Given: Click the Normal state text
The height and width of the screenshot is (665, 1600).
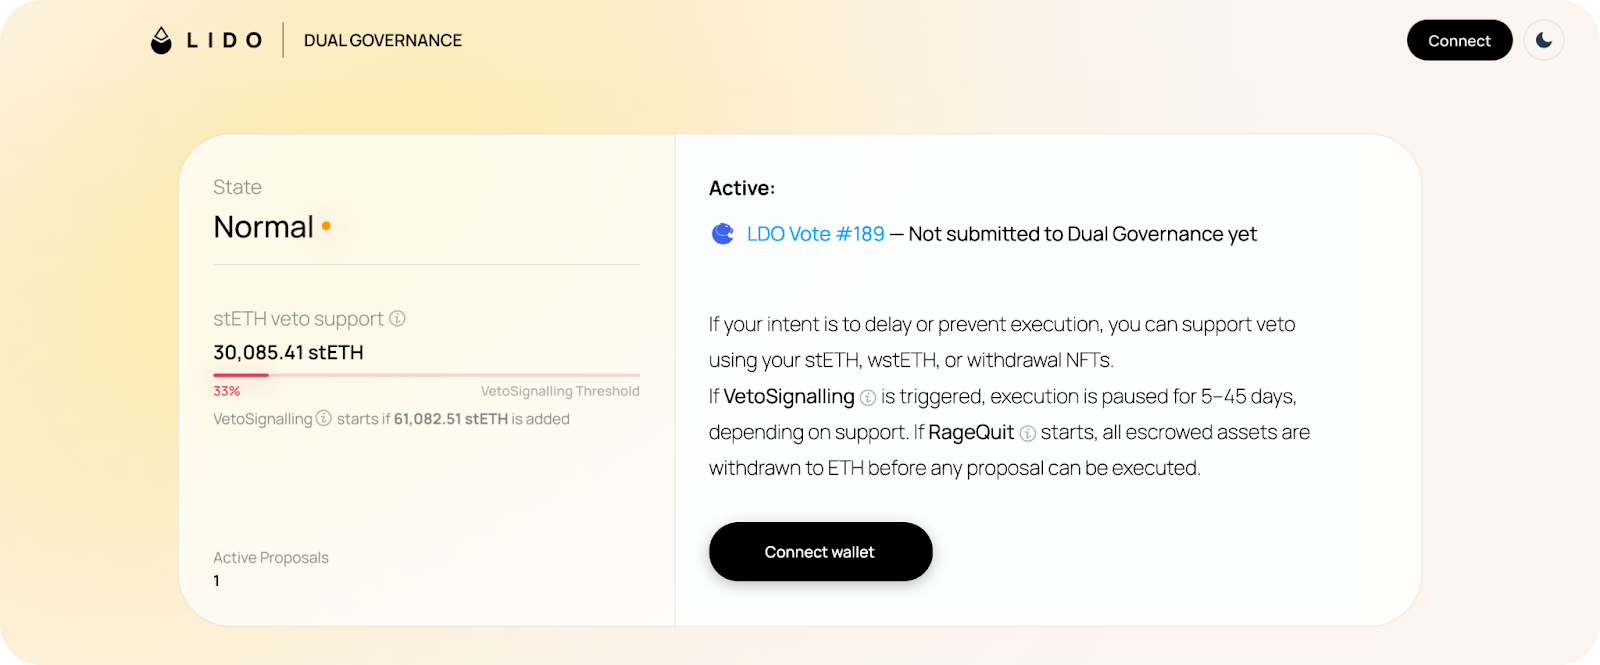Looking at the screenshot, I should pyautogui.click(x=263, y=227).
